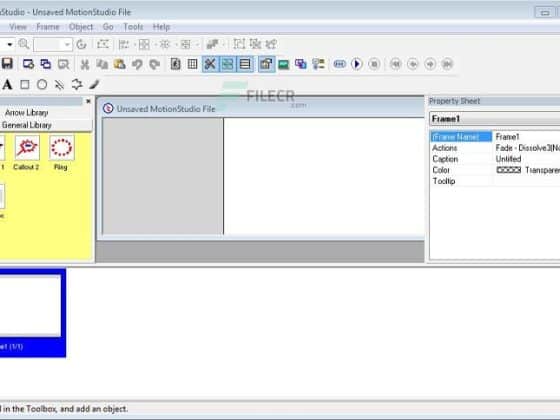
Task: Click the Actions property label
Action: [x=445, y=148]
